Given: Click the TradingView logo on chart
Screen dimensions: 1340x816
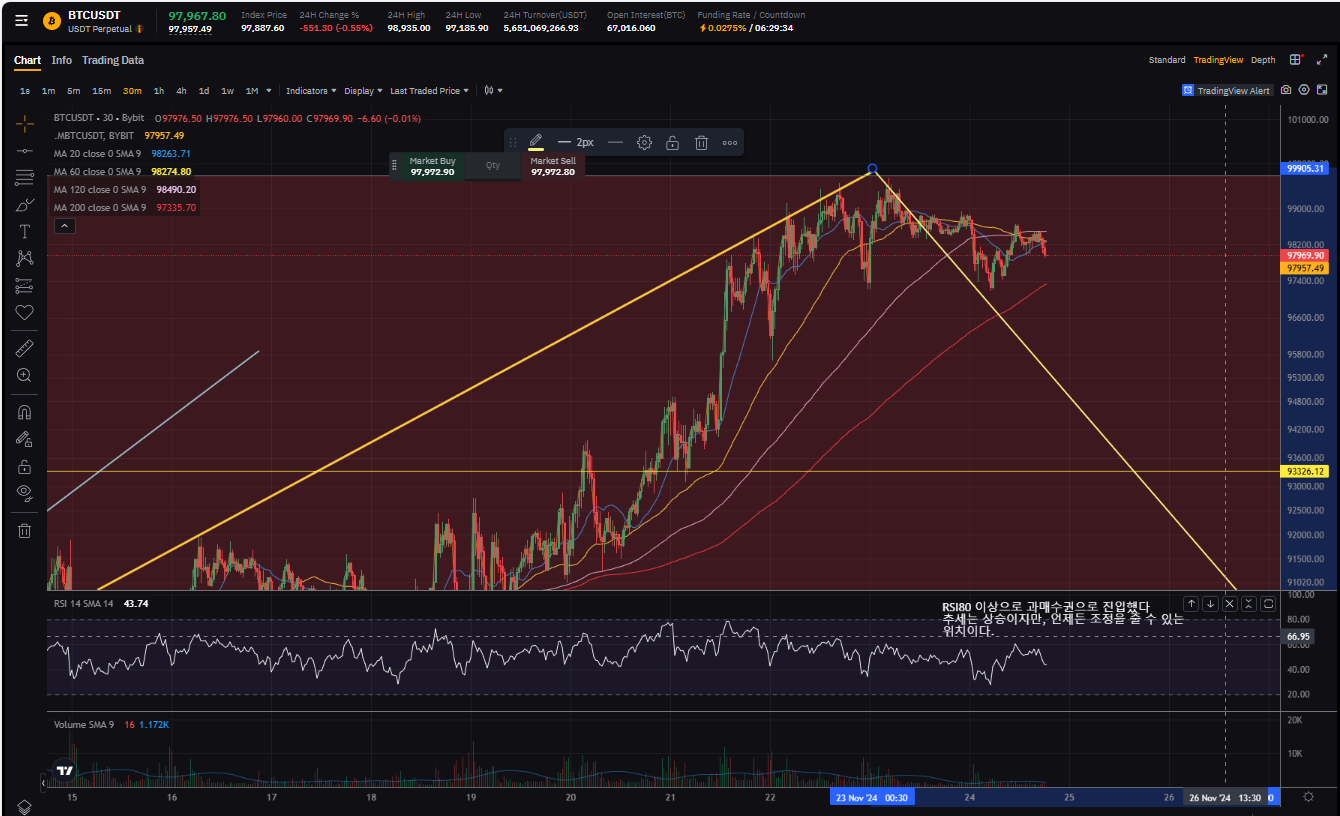Looking at the screenshot, I should [x=65, y=771].
